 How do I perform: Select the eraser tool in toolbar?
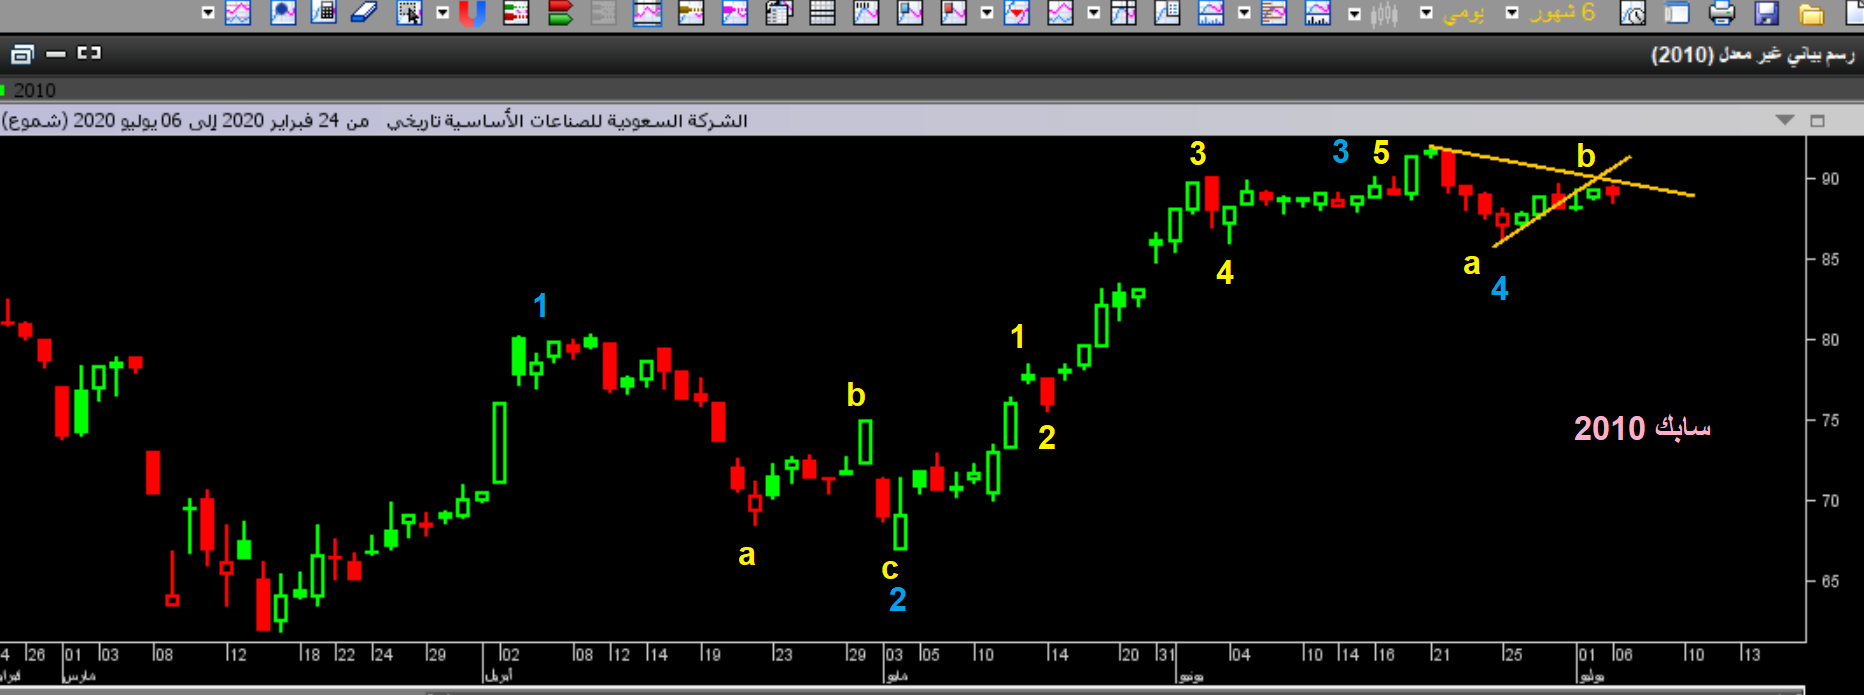(365, 13)
